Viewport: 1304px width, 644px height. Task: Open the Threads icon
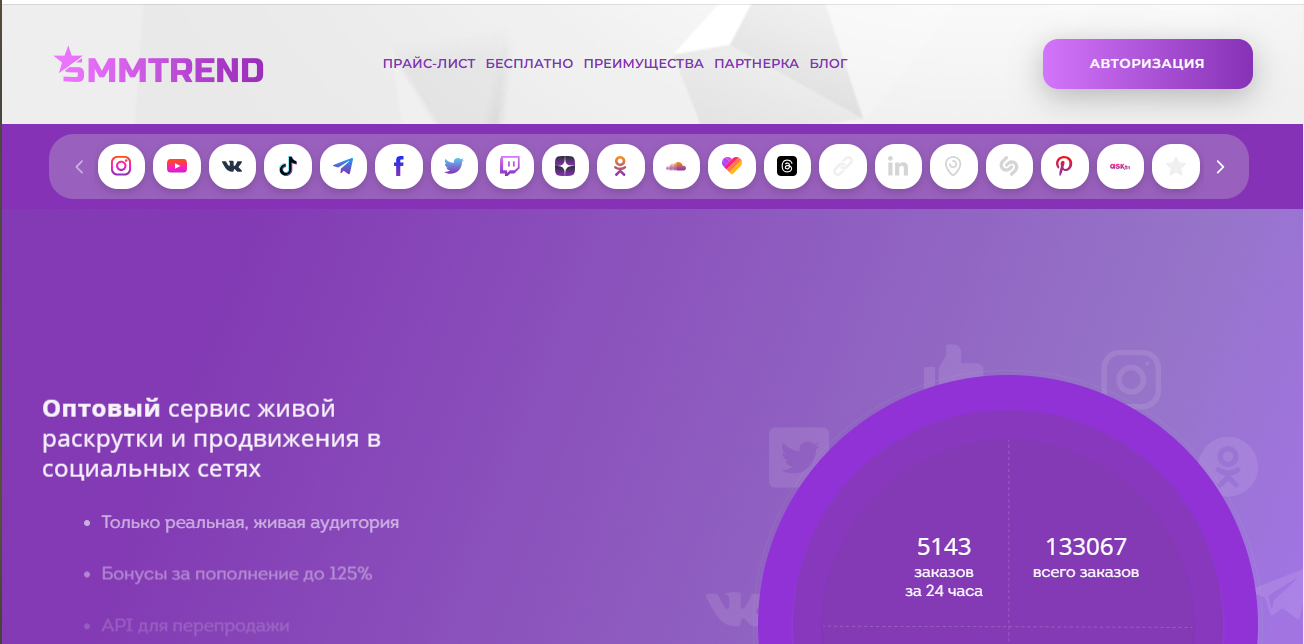click(787, 166)
